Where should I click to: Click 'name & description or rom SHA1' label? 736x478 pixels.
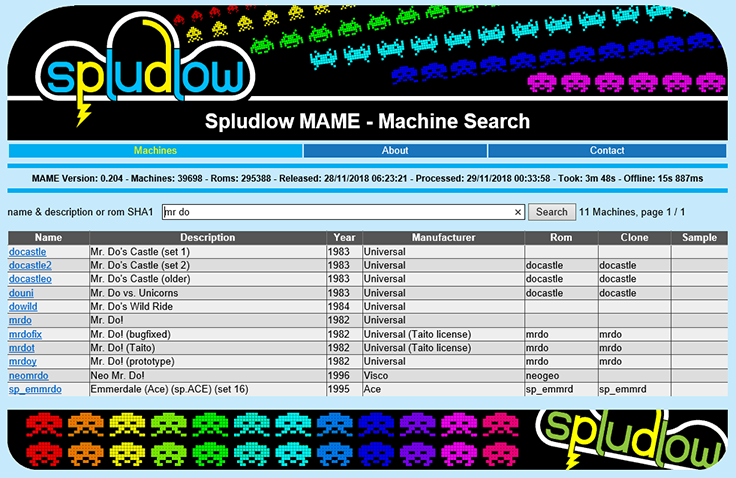pyautogui.click(x=80, y=212)
